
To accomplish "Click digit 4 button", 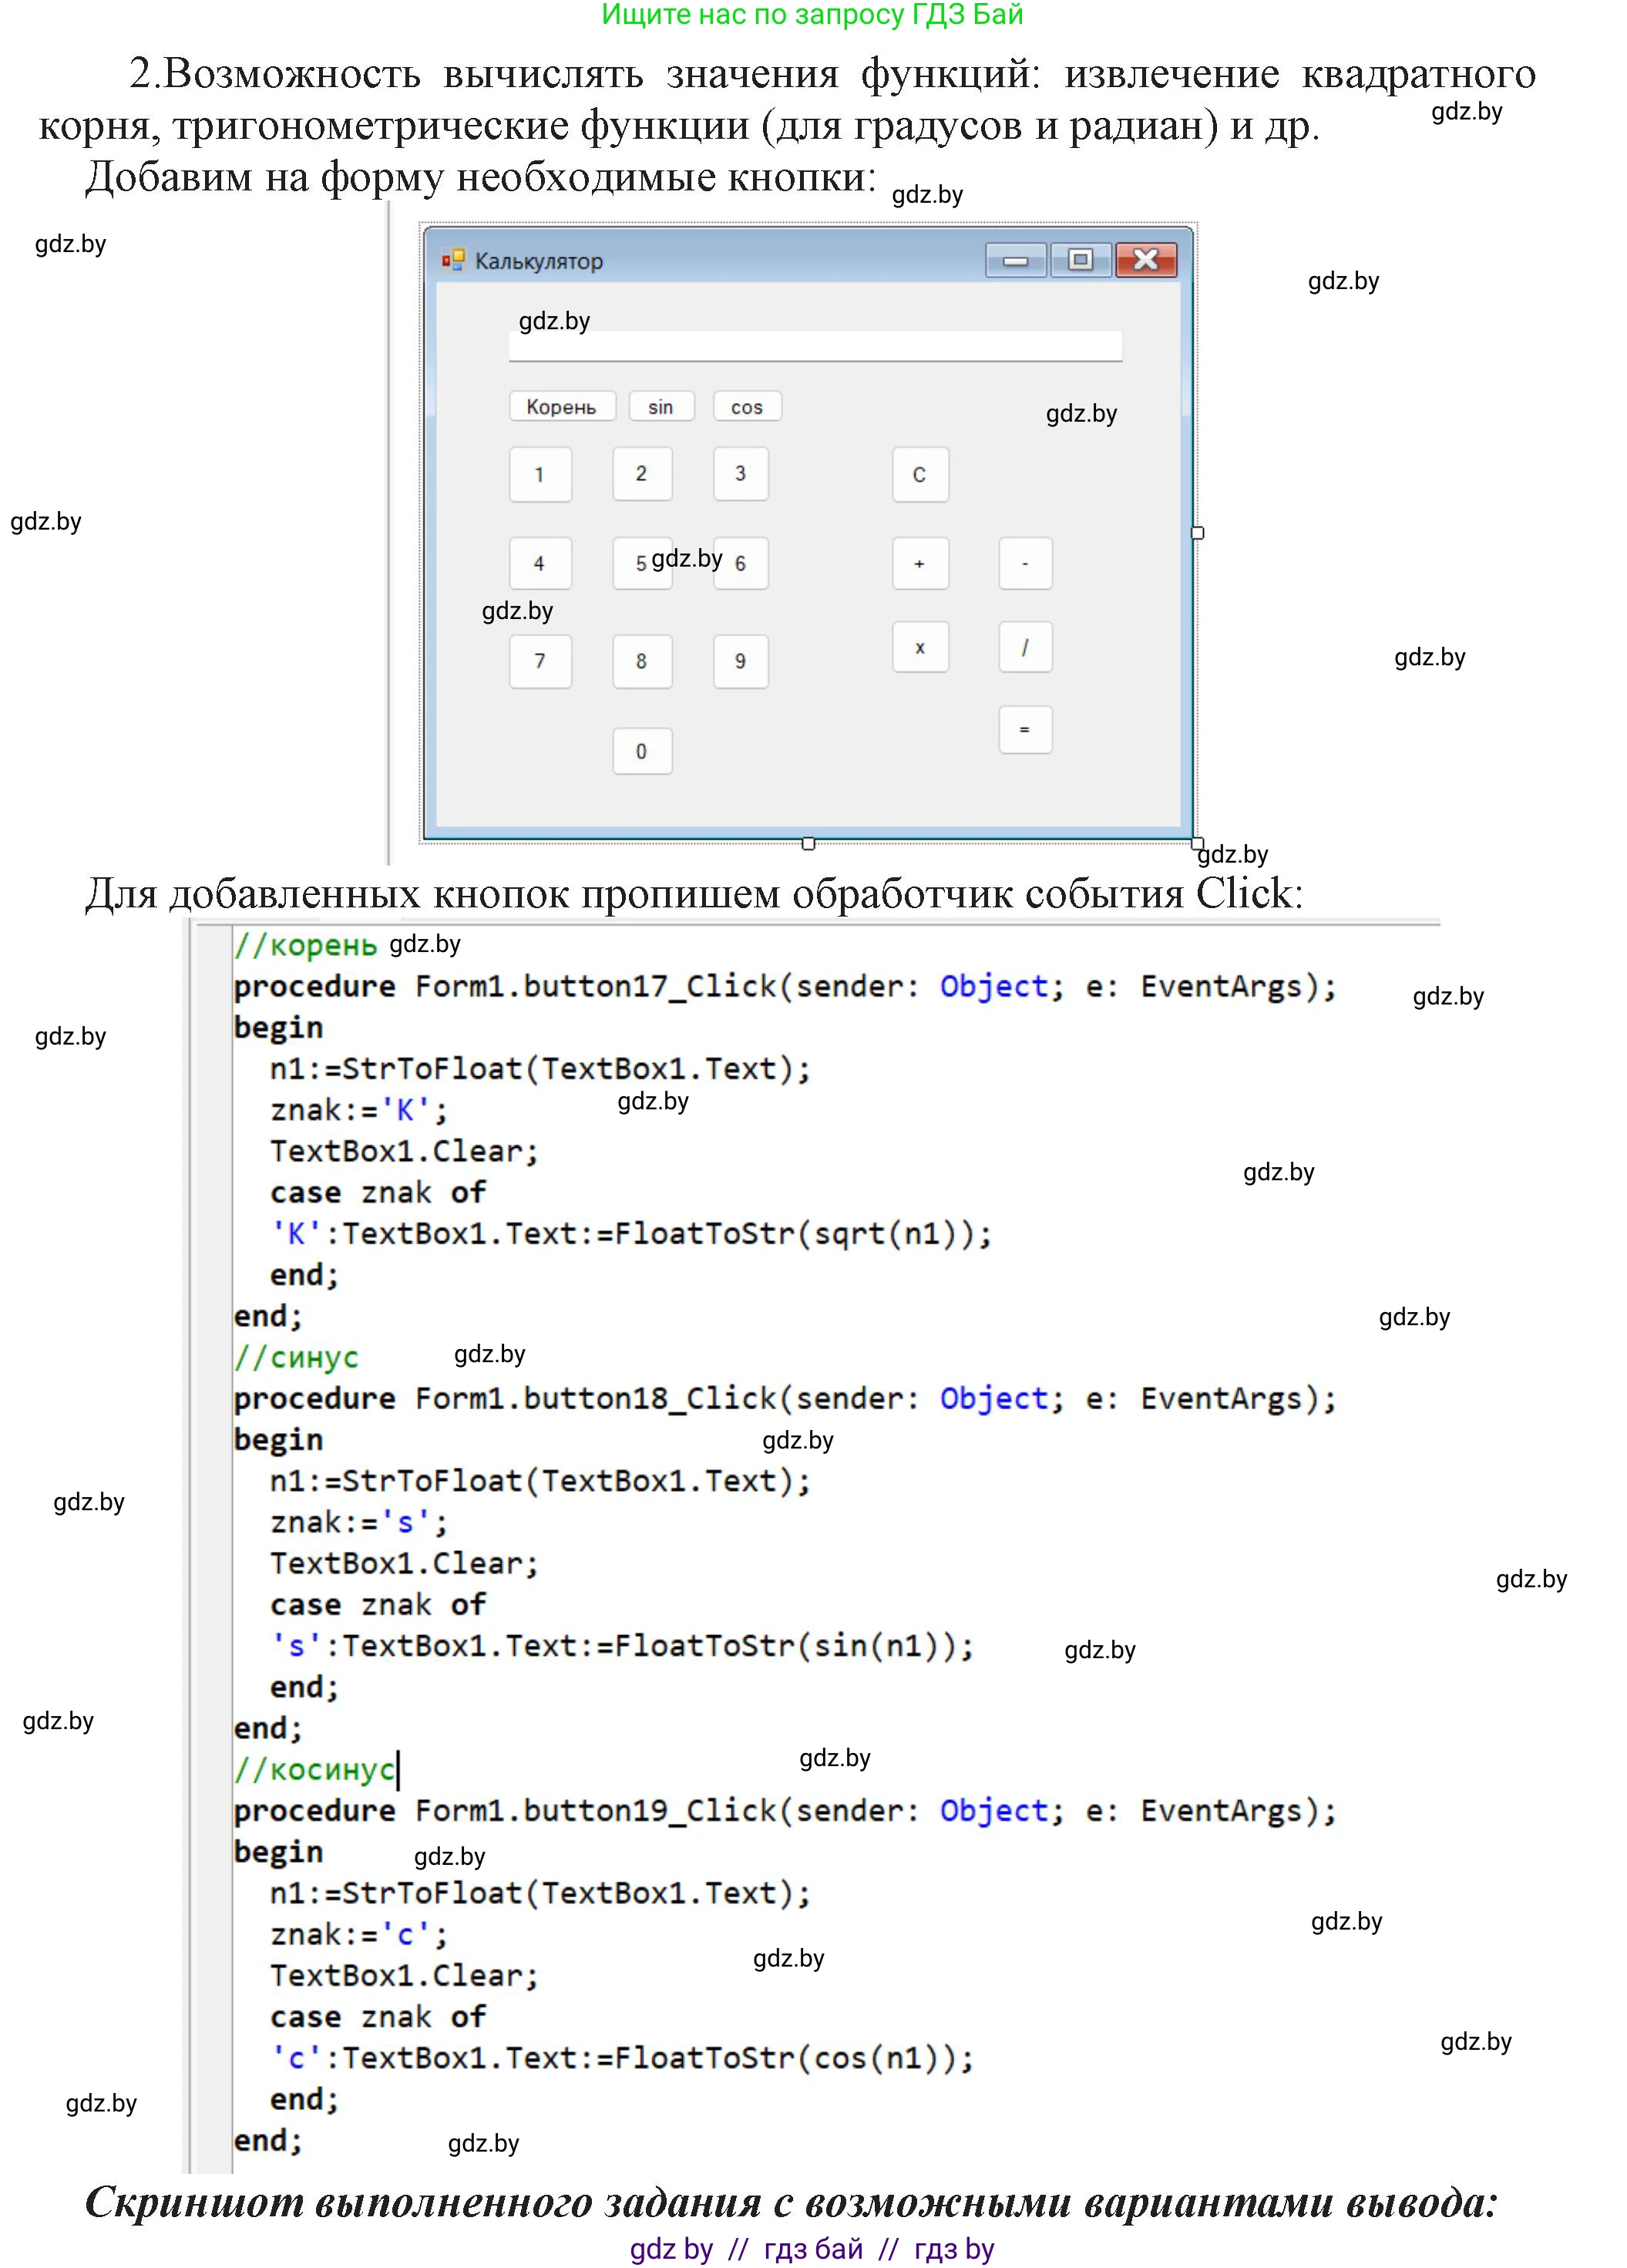I will coord(540,563).
